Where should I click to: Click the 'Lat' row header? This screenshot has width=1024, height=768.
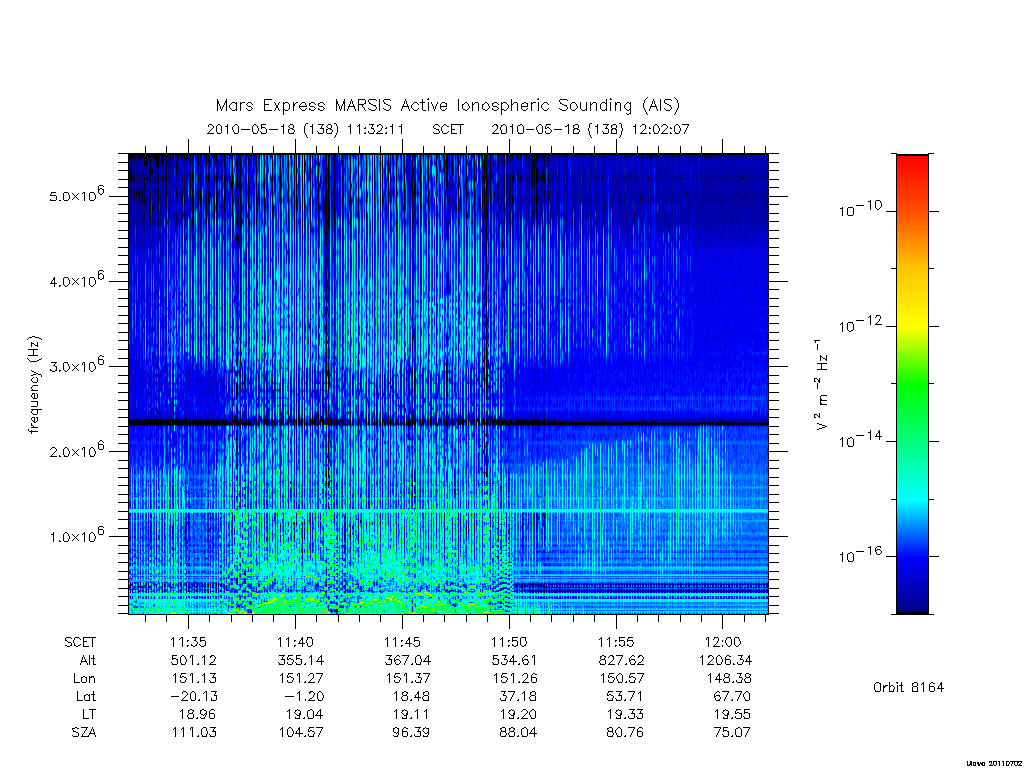tap(86, 696)
